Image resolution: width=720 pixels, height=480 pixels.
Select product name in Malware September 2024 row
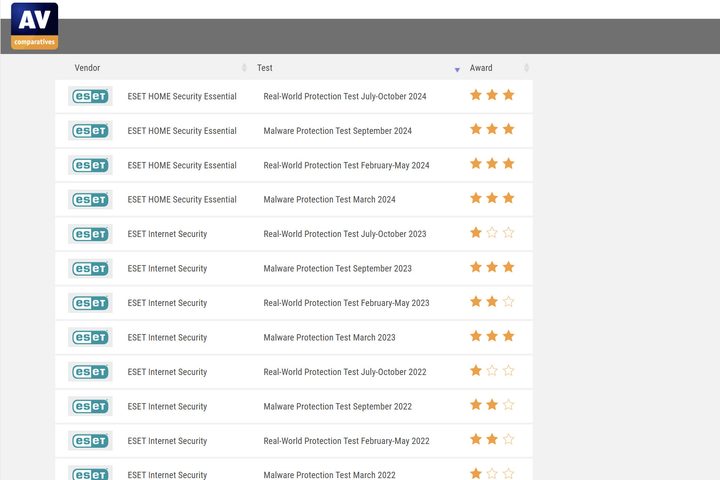point(182,131)
